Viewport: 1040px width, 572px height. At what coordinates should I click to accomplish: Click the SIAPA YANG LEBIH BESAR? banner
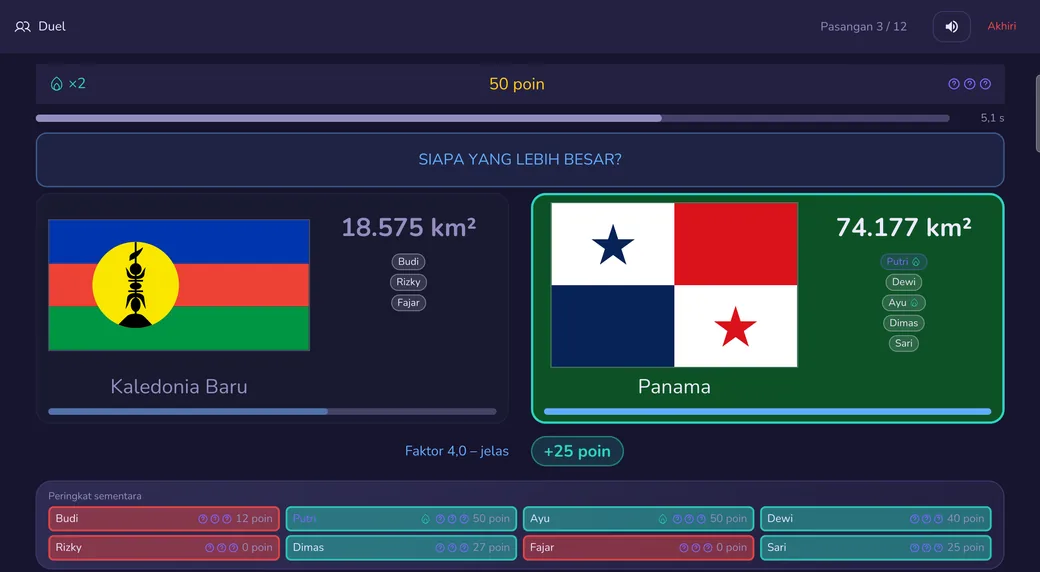point(520,159)
